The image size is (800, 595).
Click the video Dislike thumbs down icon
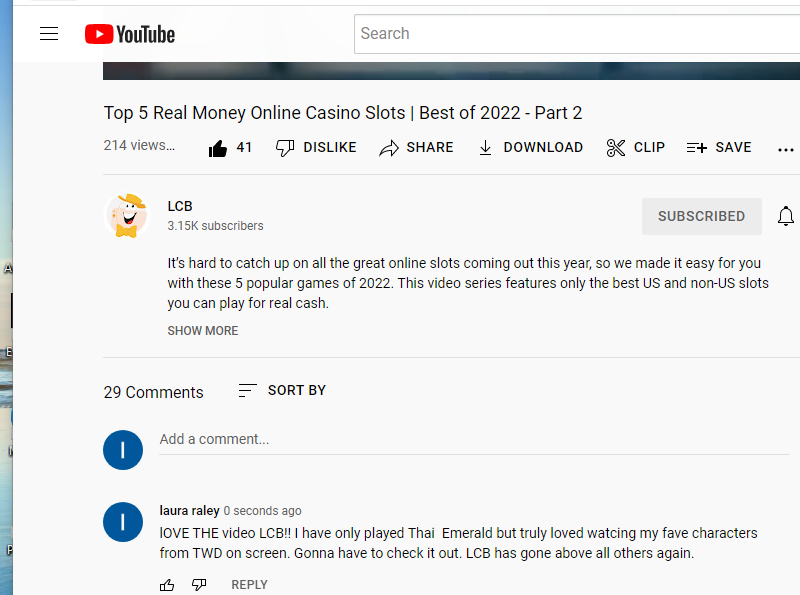(x=285, y=148)
